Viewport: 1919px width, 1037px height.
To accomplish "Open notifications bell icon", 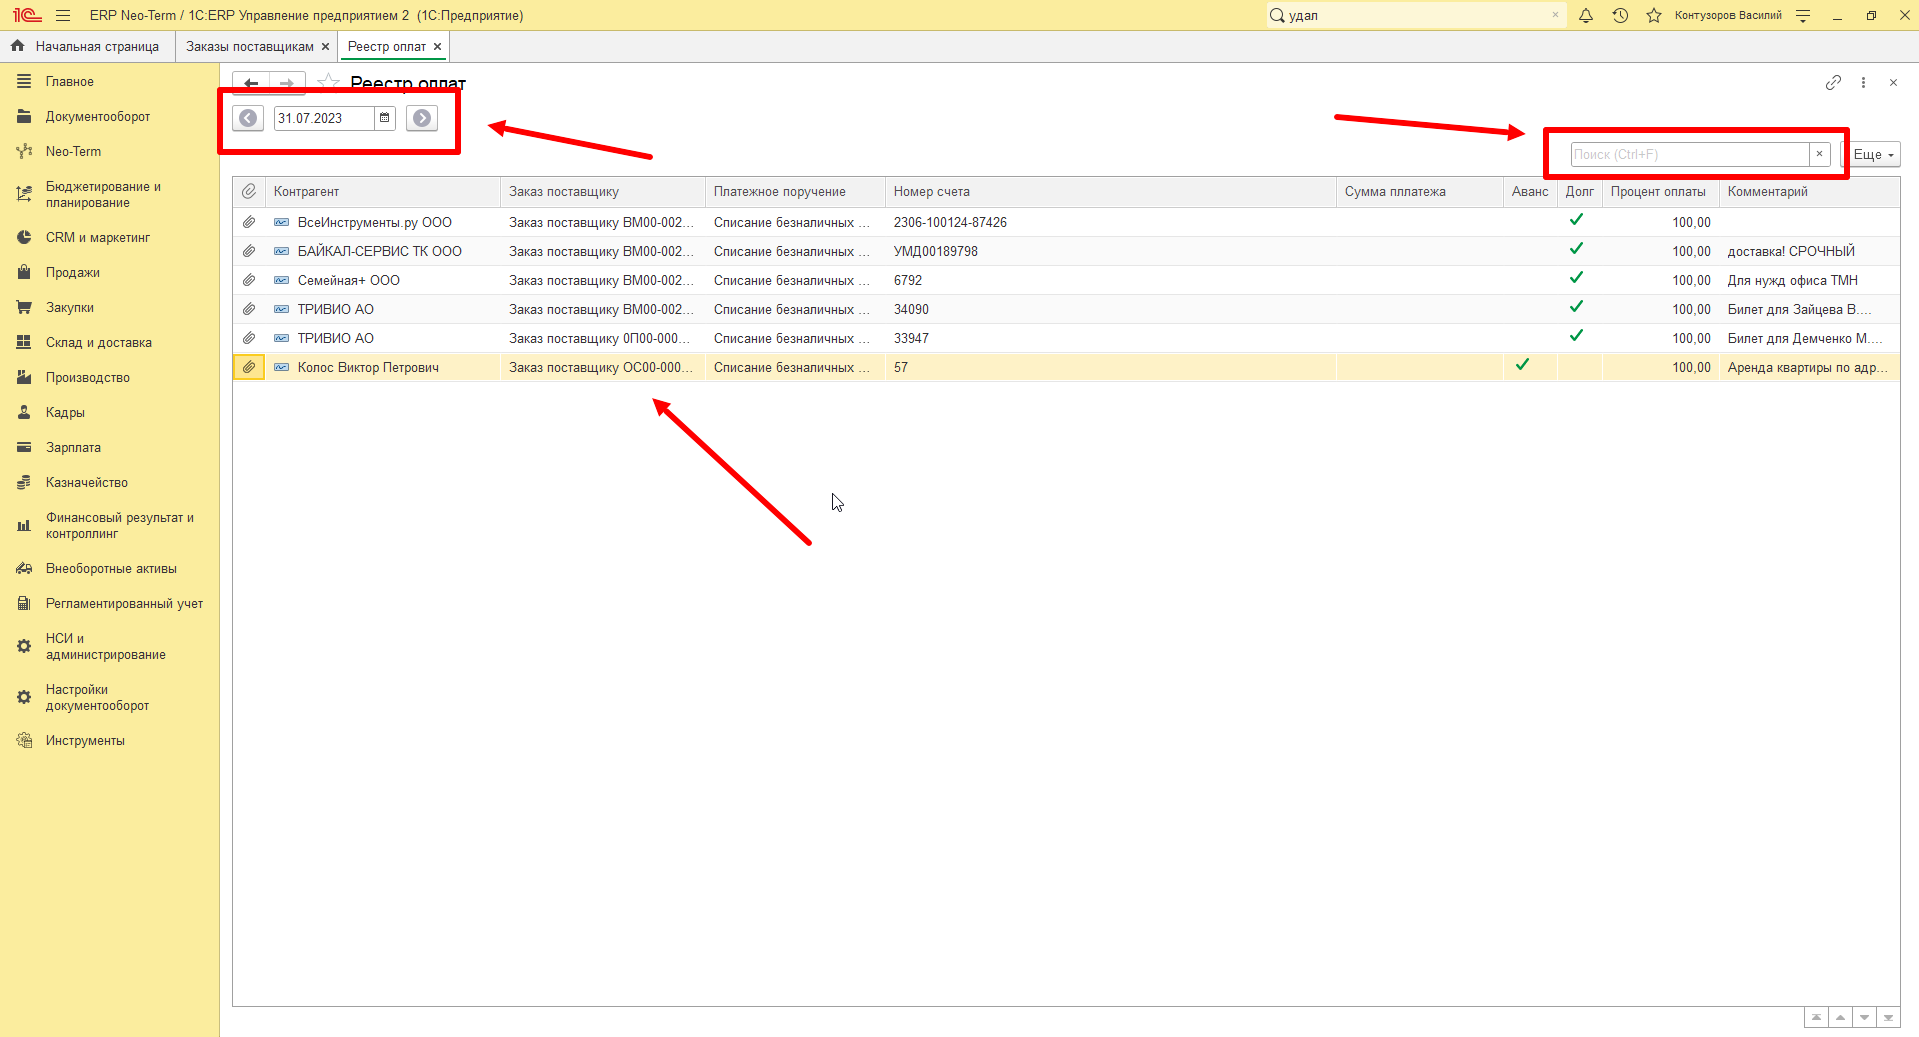I will pyautogui.click(x=1586, y=15).
